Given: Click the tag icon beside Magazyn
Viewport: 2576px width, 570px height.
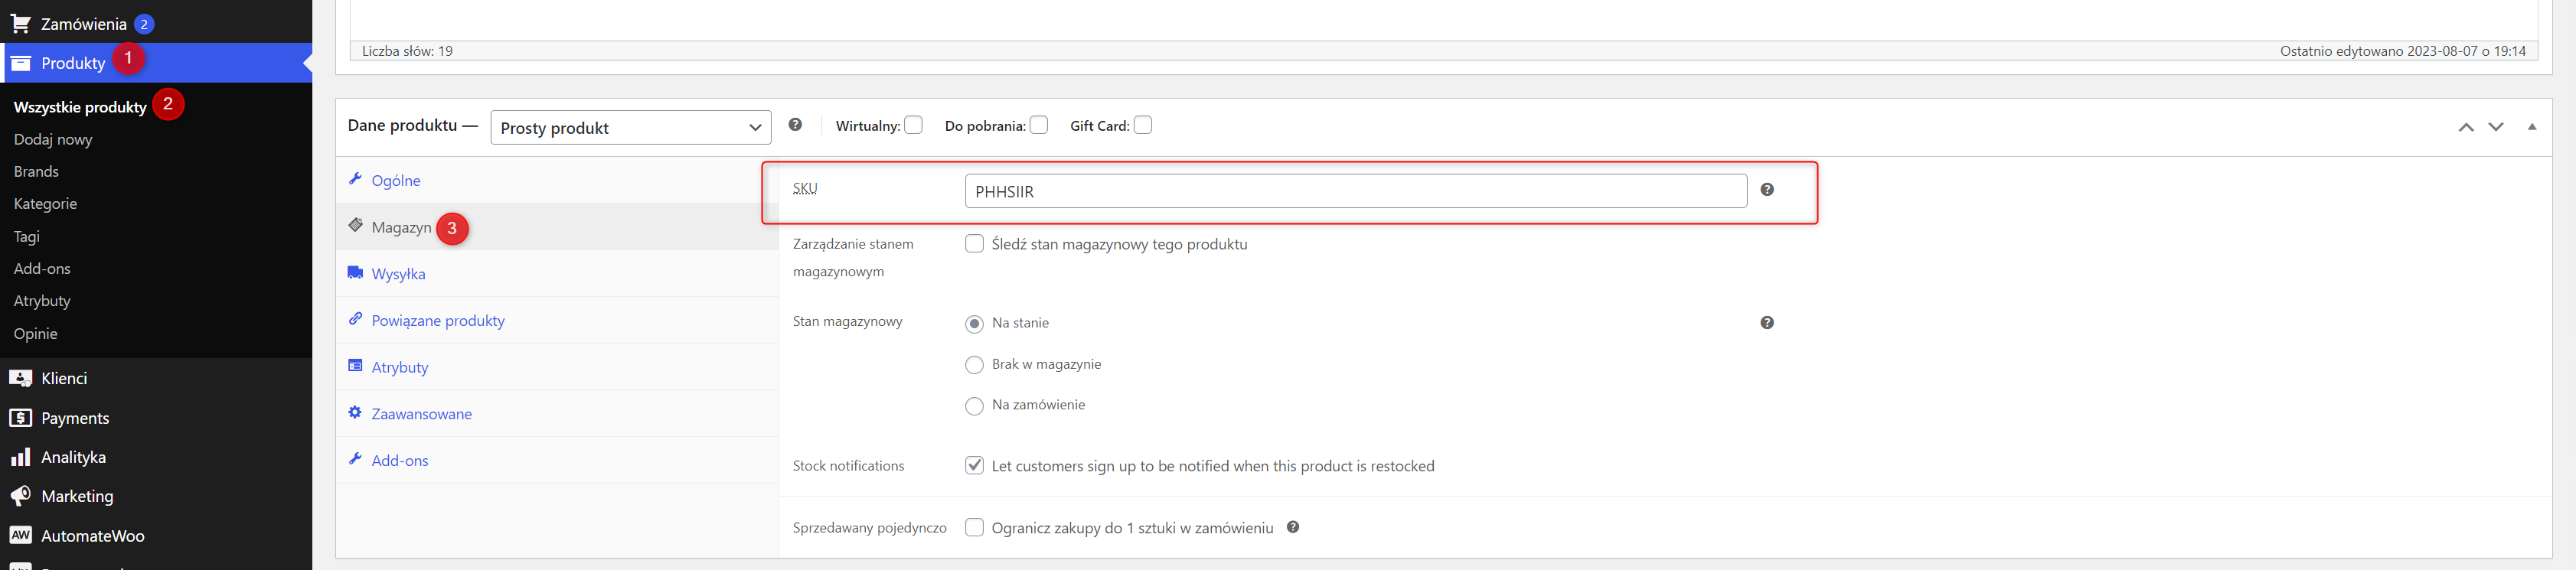Looking at the screenshot, I should pyautogui.click(x=355, y=226).
